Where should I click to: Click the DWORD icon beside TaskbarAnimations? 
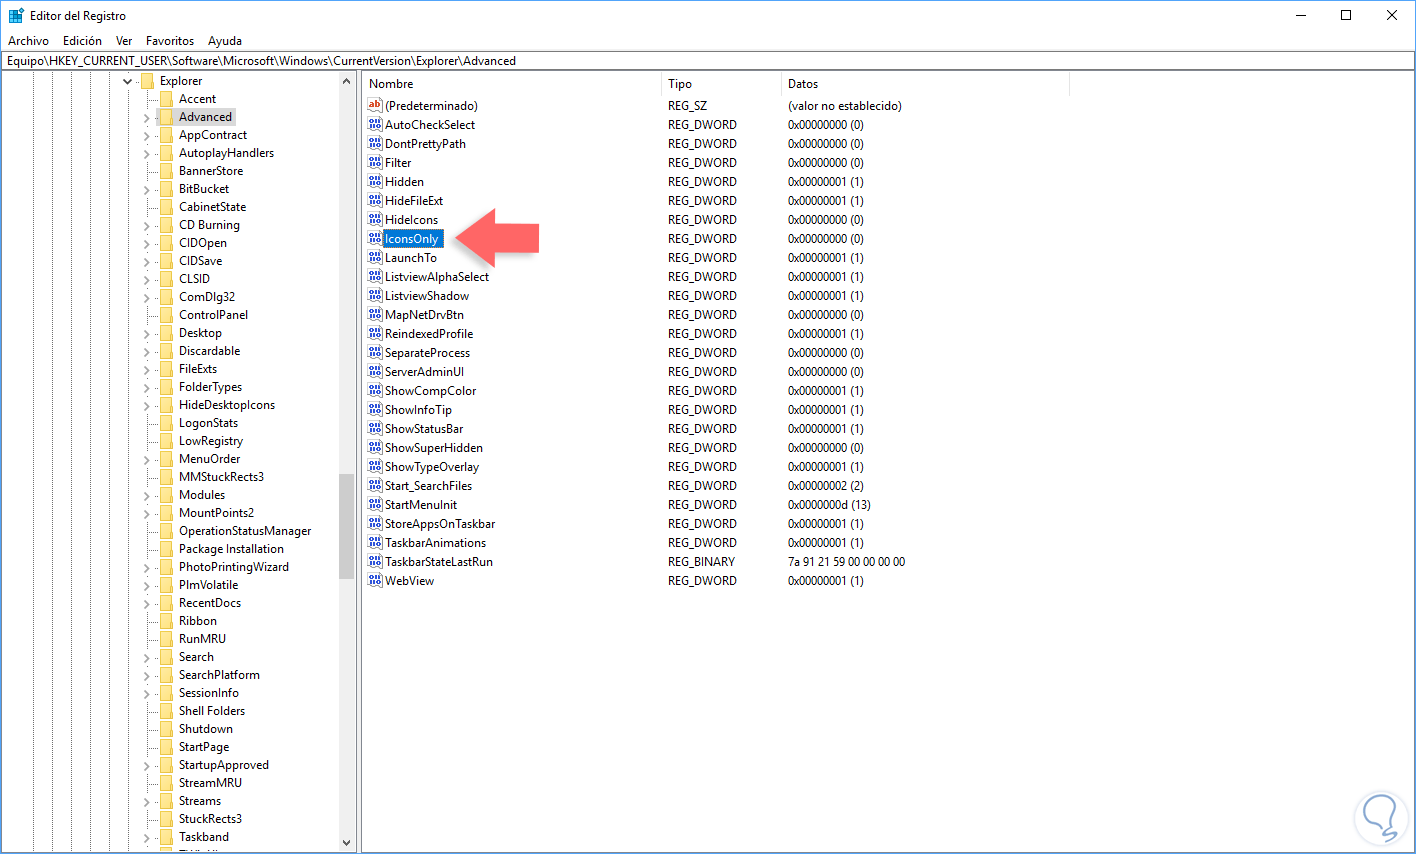coord(375,542)
